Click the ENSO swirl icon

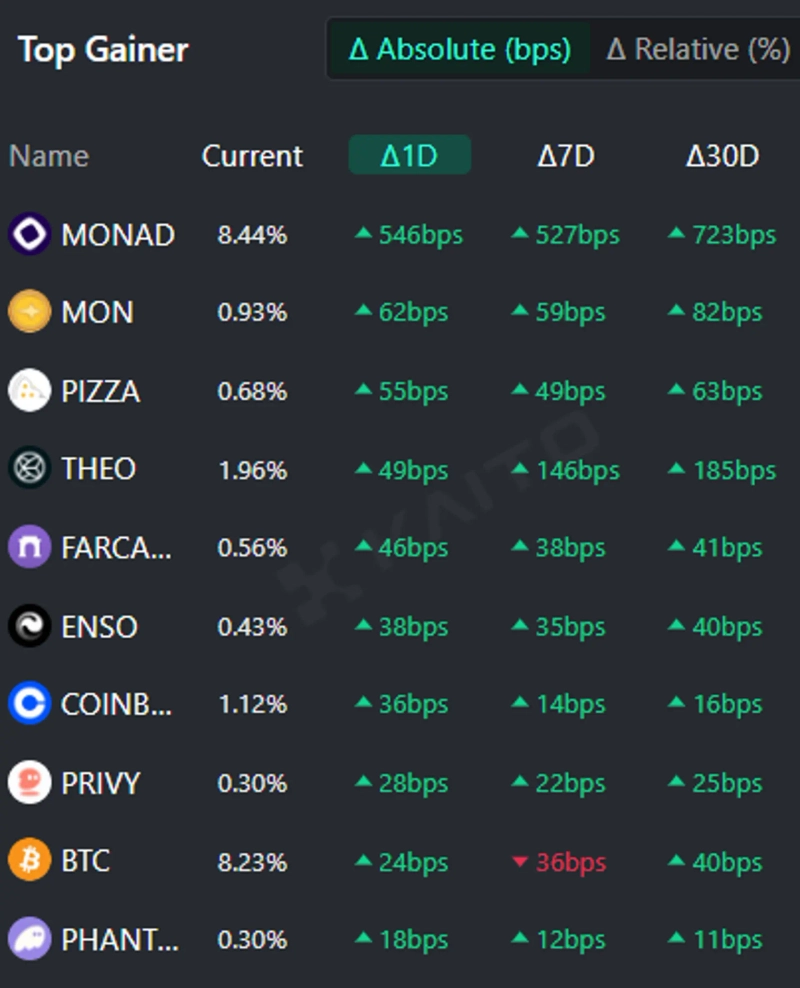(x=29, y=627)
